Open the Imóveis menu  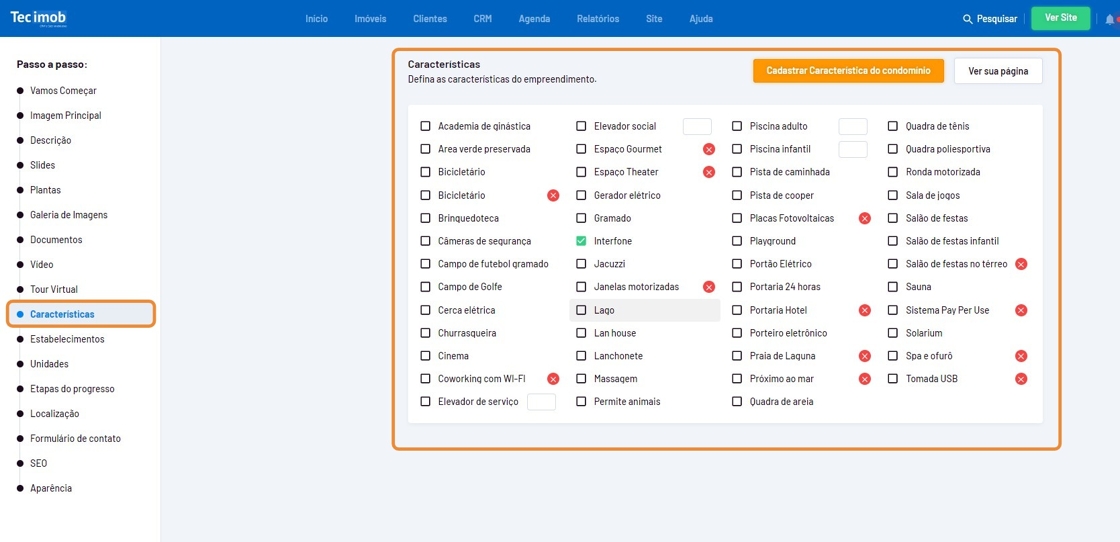(370, 19)
